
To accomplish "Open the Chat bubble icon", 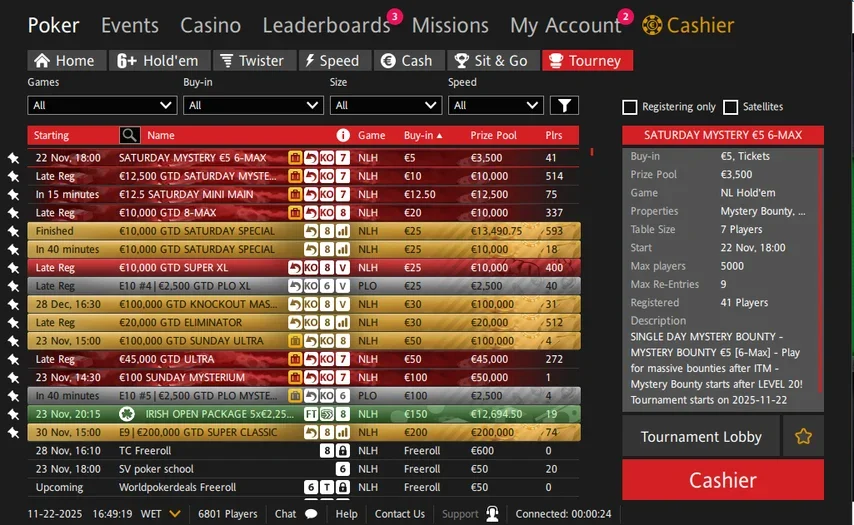I will click(311, 514).
